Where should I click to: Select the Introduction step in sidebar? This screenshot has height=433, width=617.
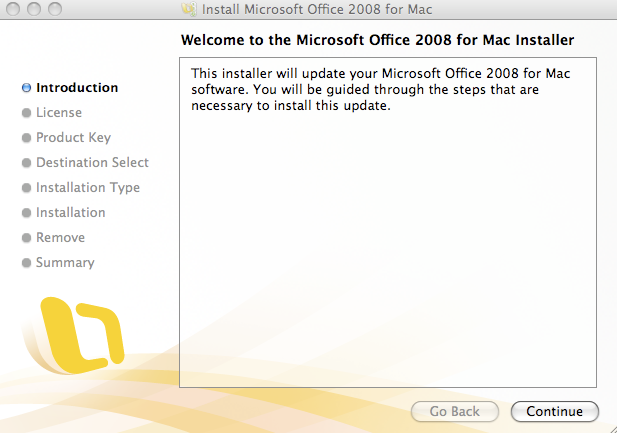[77, 88]
